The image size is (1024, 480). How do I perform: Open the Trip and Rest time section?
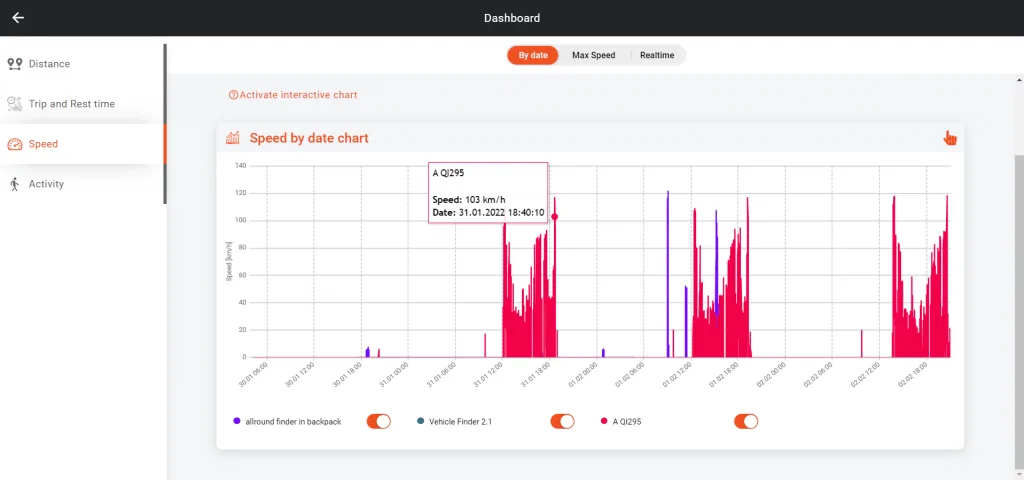(82, 104)
